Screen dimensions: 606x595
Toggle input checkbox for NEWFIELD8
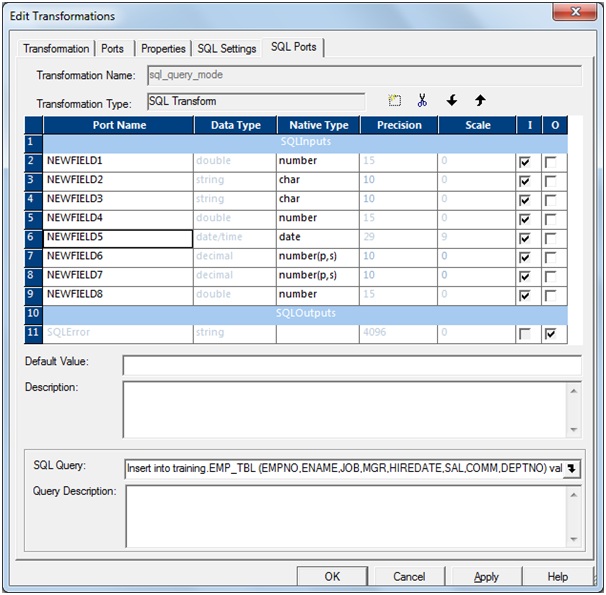[524, 296]
